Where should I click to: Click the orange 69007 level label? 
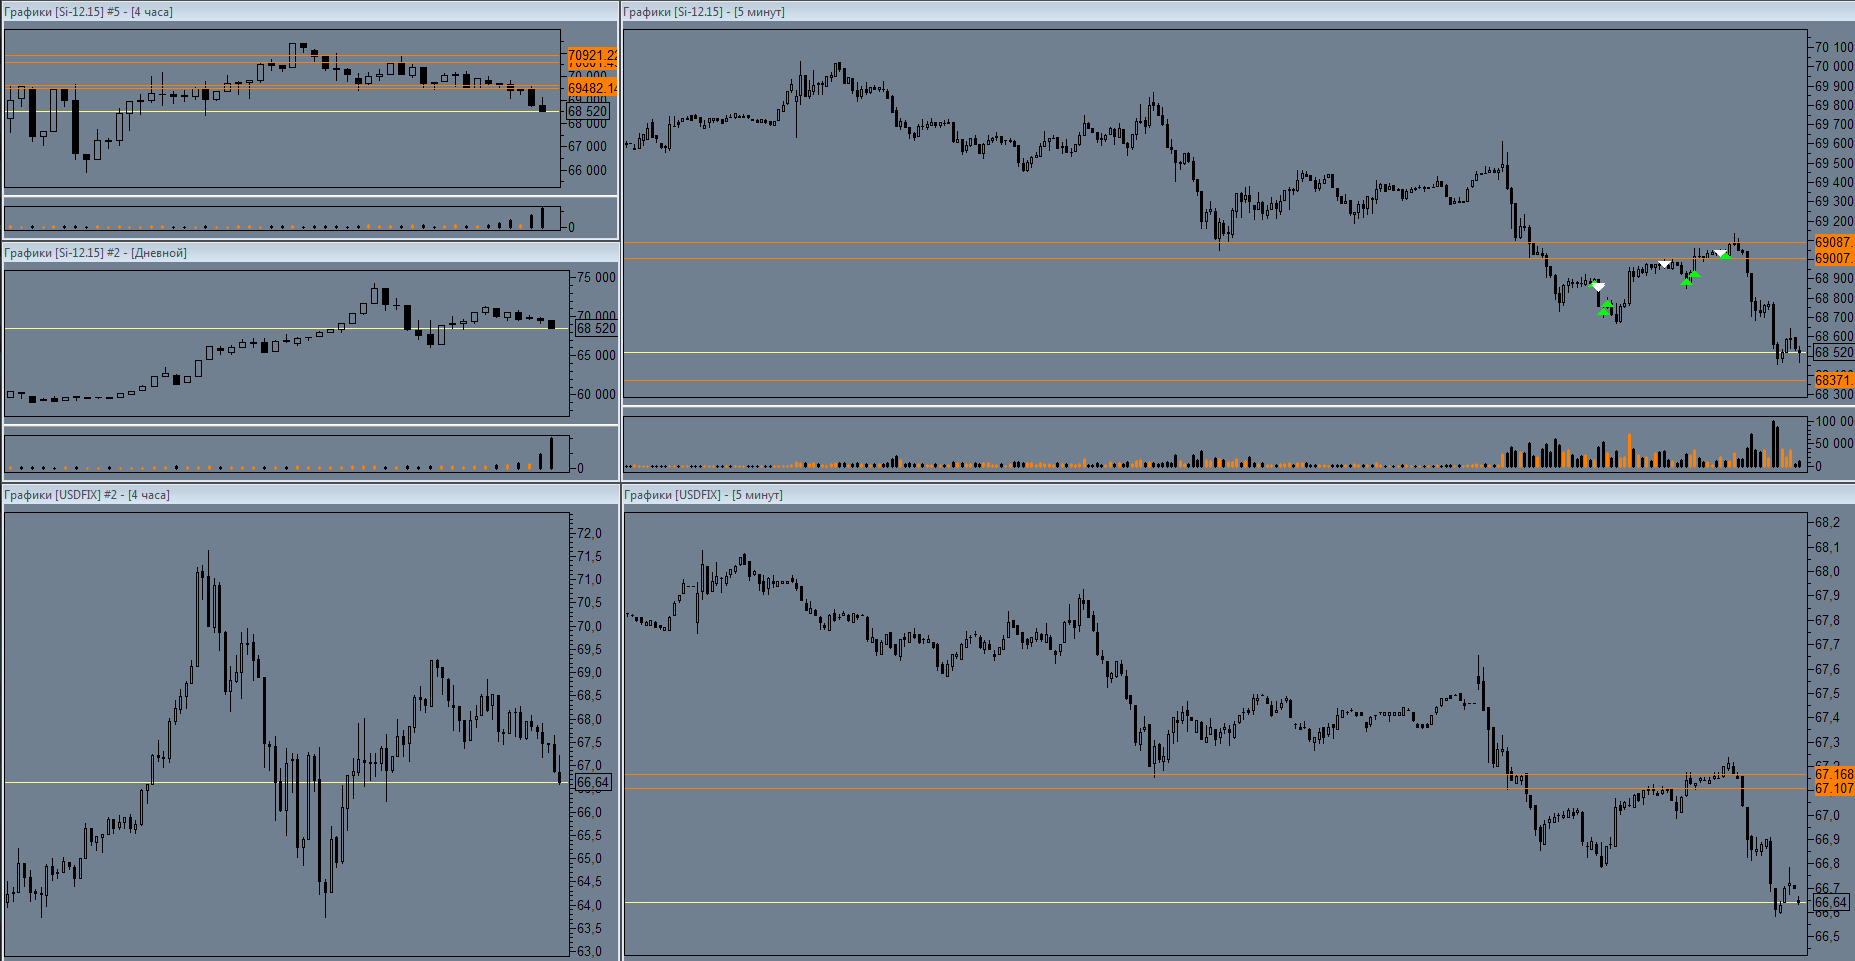[1833, 258]
